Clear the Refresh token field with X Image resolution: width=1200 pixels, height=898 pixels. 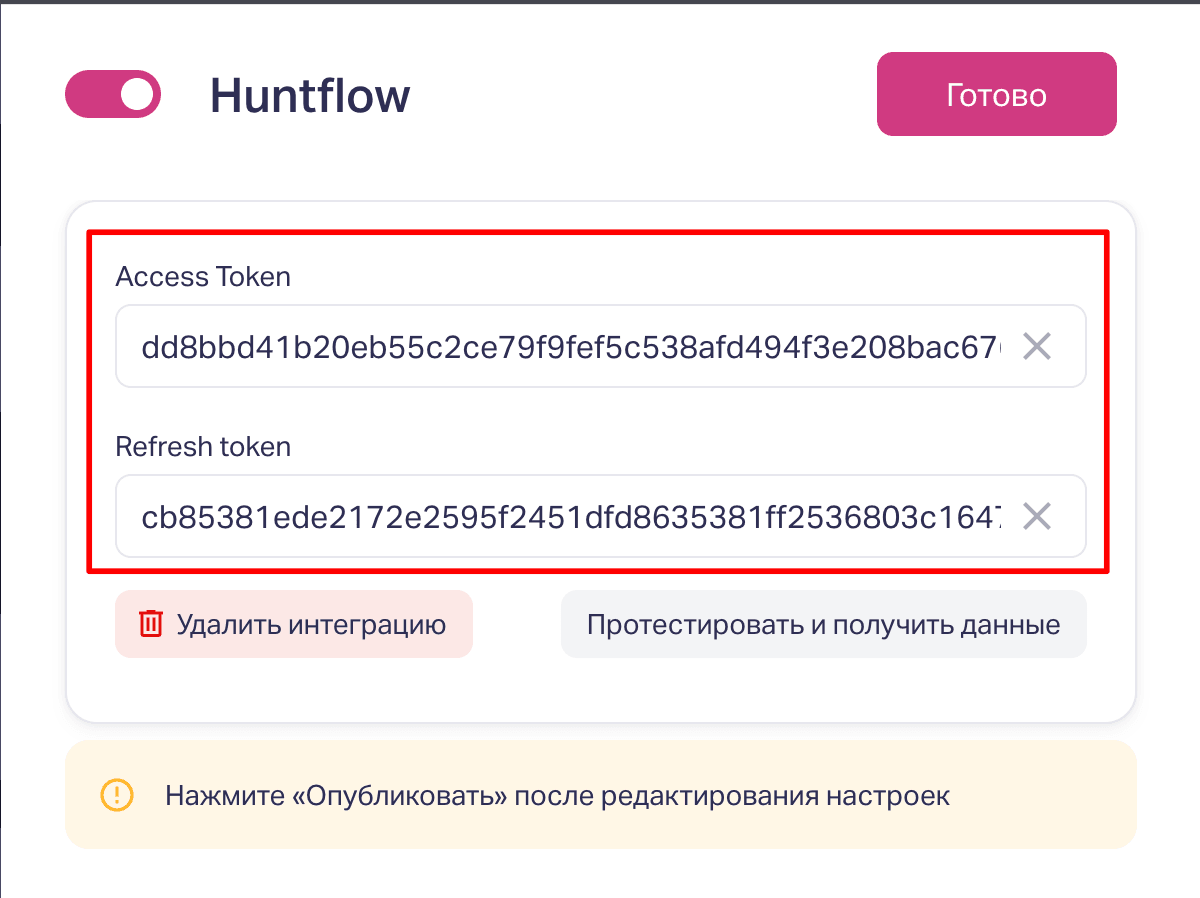[x=1037, y=517]
